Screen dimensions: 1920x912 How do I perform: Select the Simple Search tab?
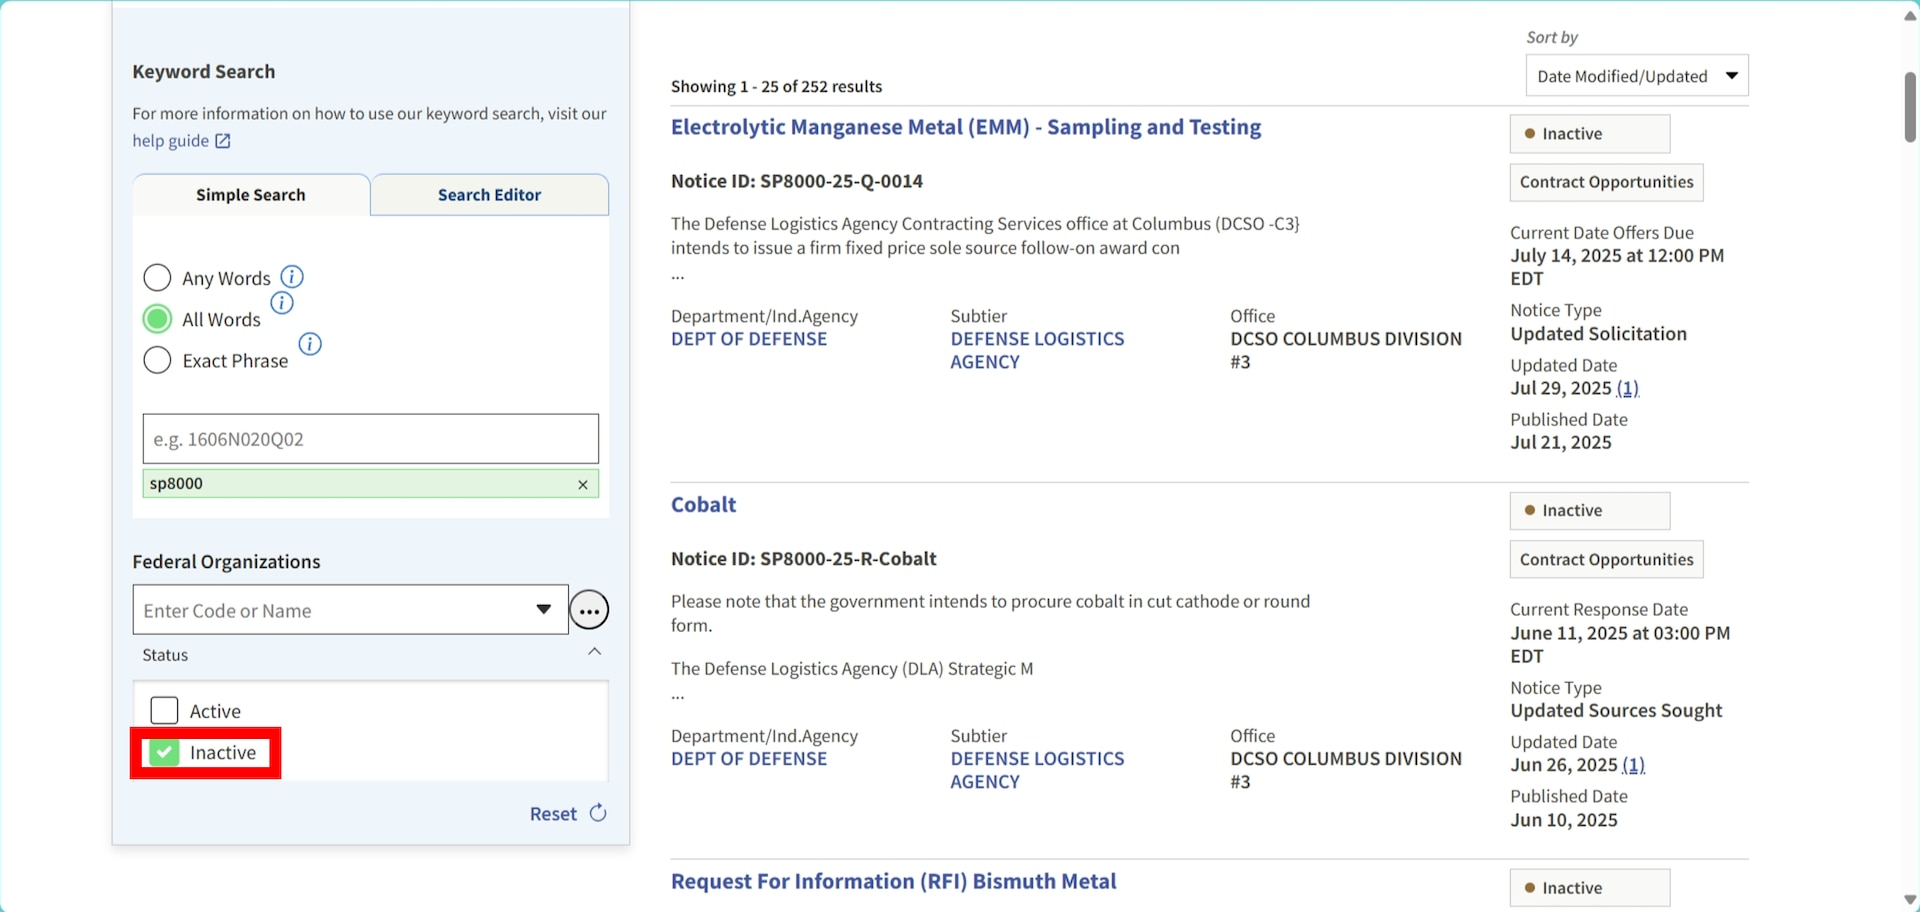pyautogui.click(x=250, y=195)
